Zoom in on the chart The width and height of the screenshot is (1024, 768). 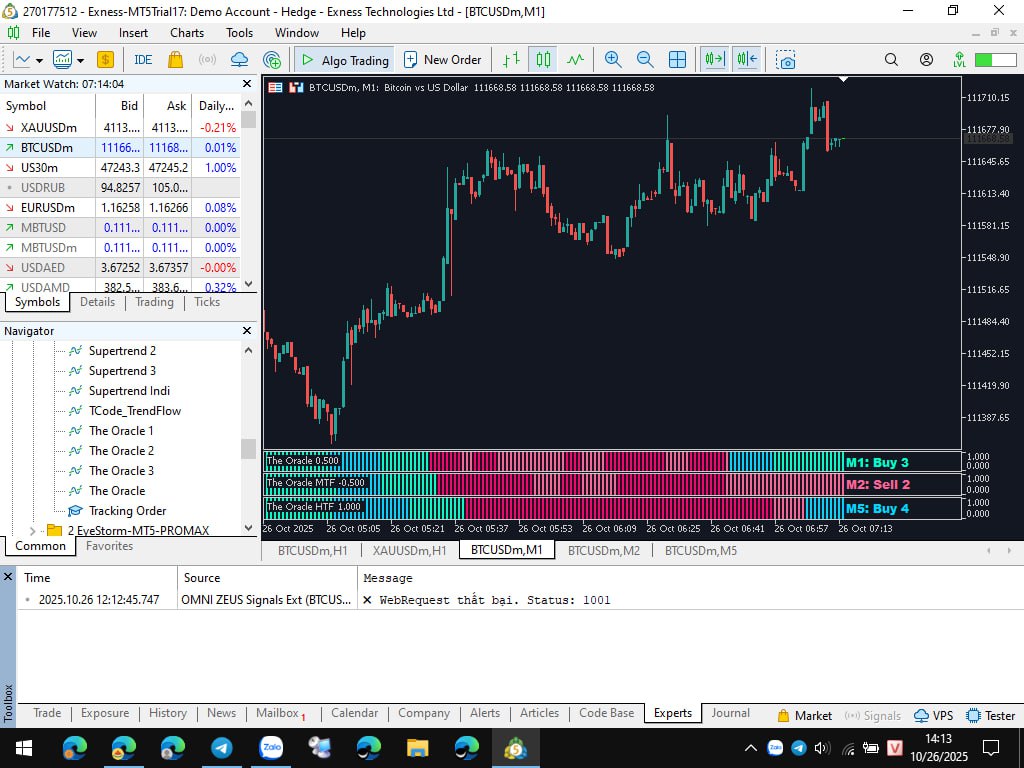[613, 59]
